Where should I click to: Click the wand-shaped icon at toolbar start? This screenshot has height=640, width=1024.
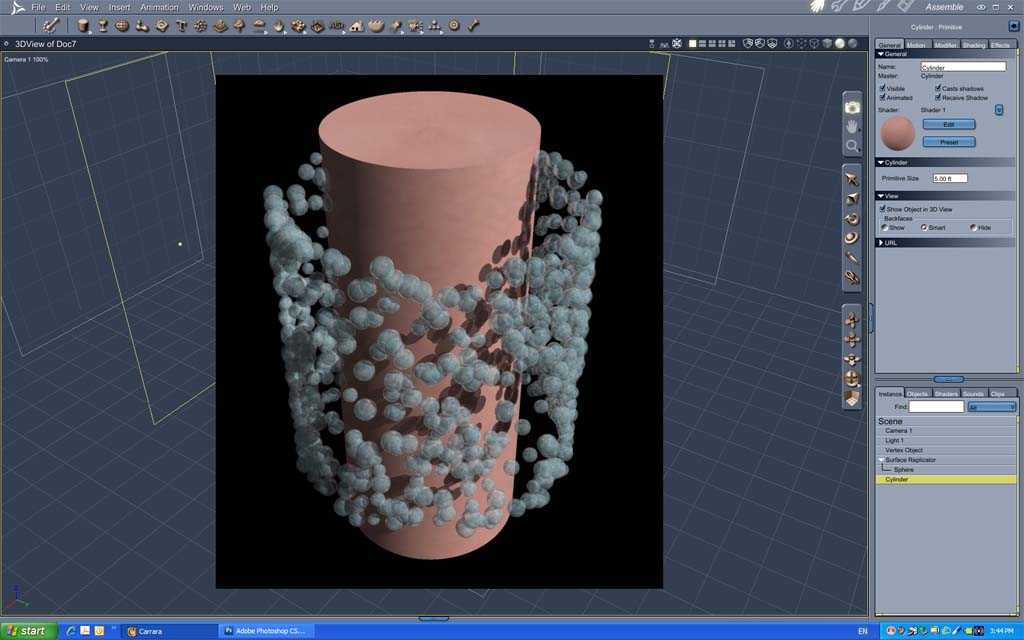tap(50, 25)
